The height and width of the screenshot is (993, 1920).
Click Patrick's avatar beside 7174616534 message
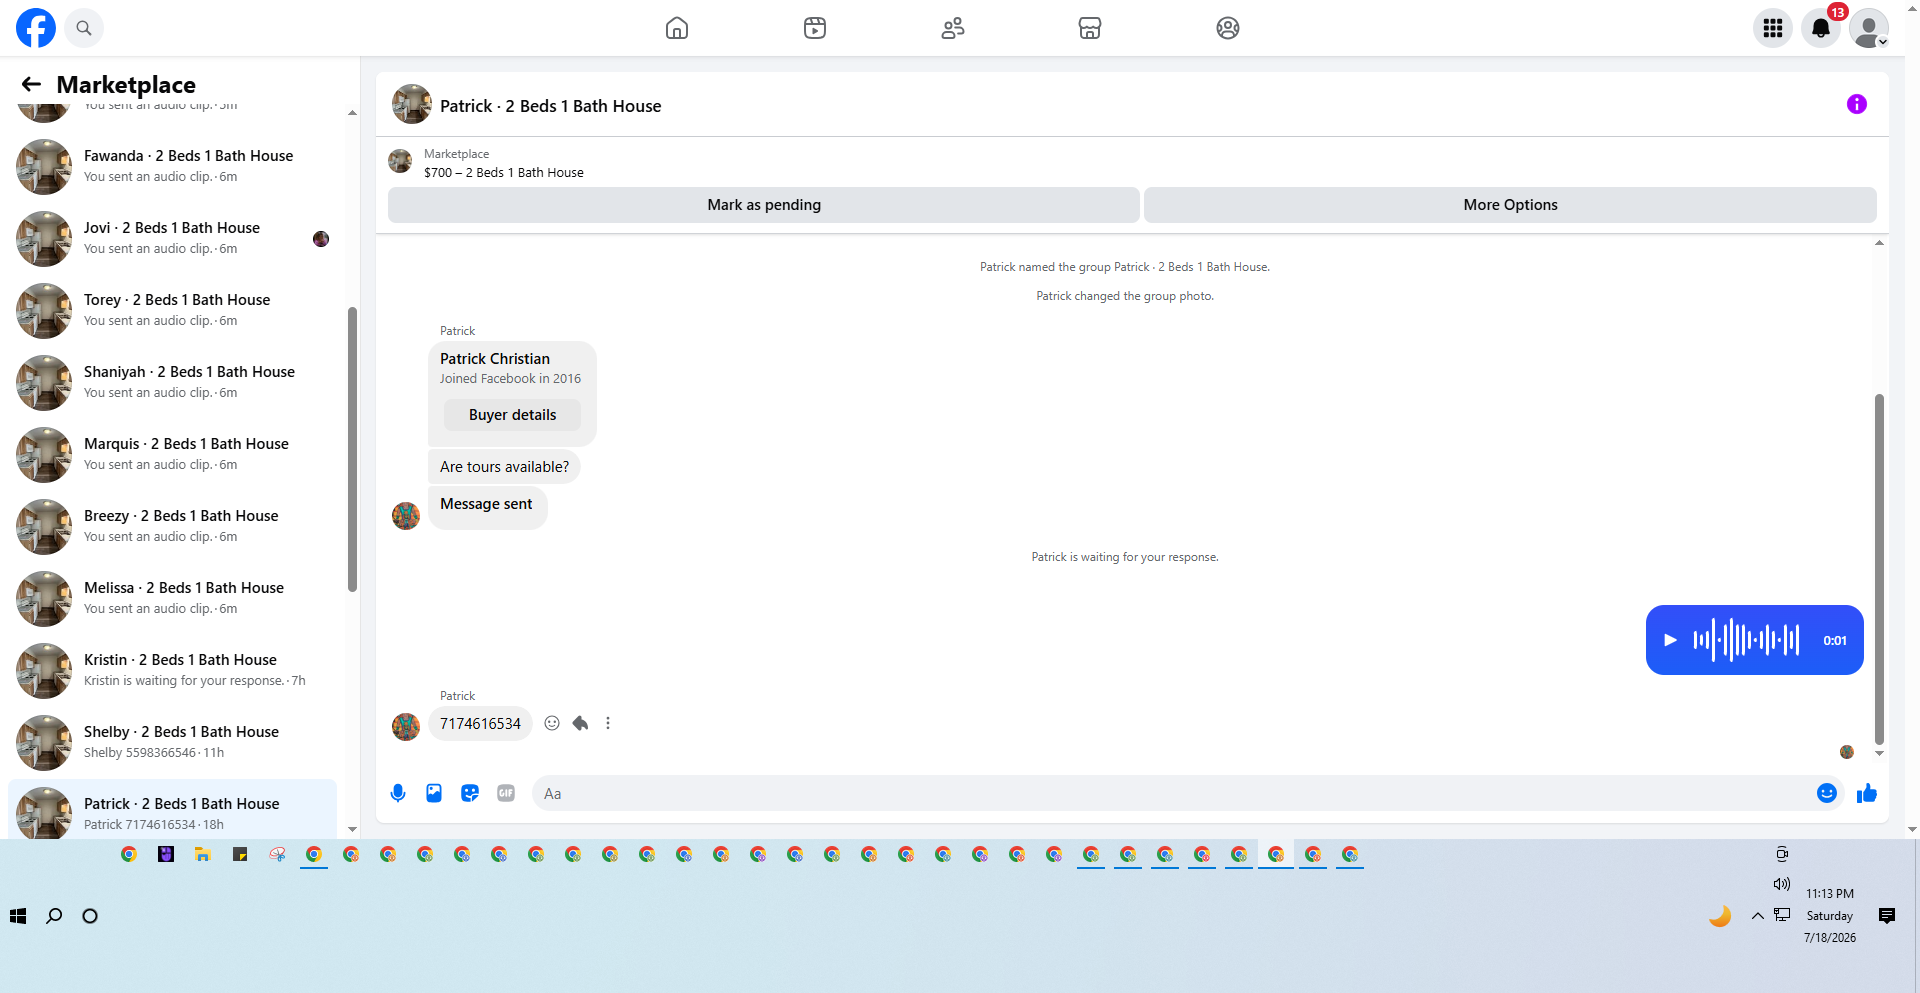point(406,727)
